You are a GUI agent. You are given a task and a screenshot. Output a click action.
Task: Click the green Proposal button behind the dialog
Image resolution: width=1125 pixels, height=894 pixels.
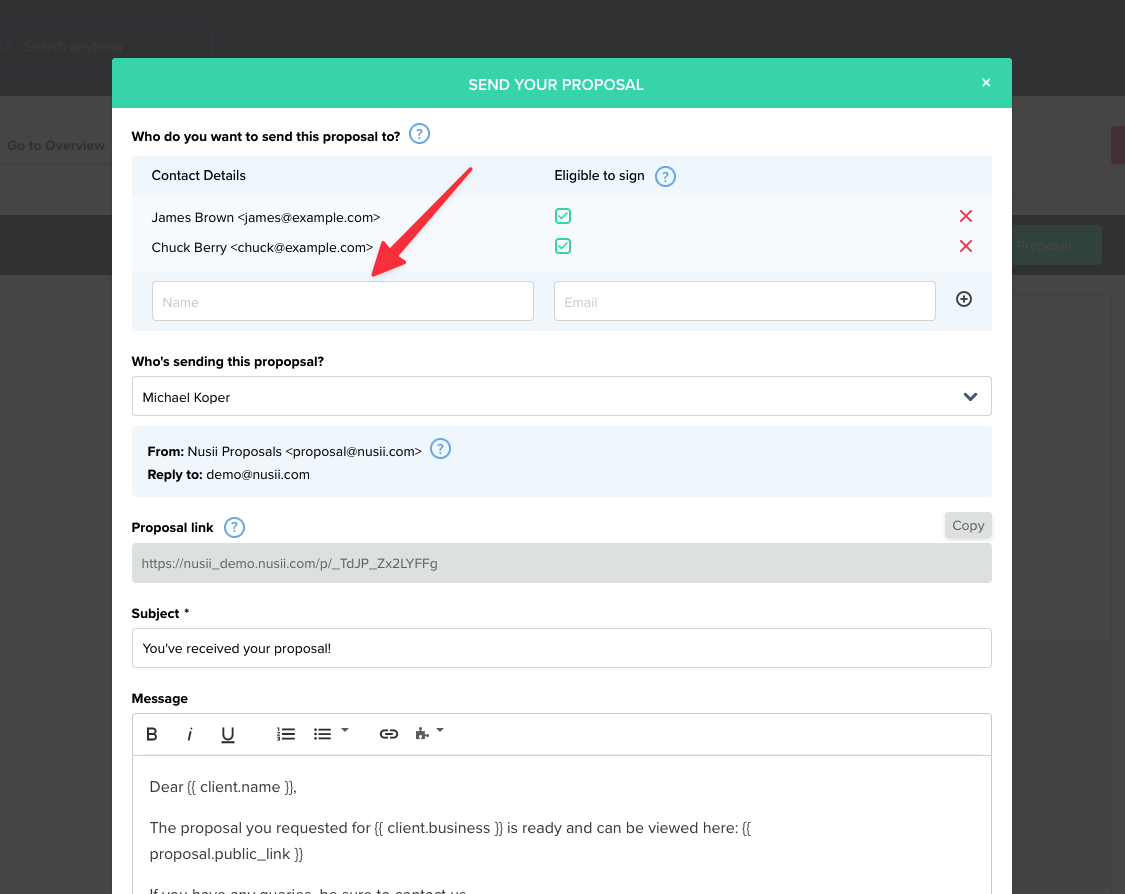(1057, 245)
